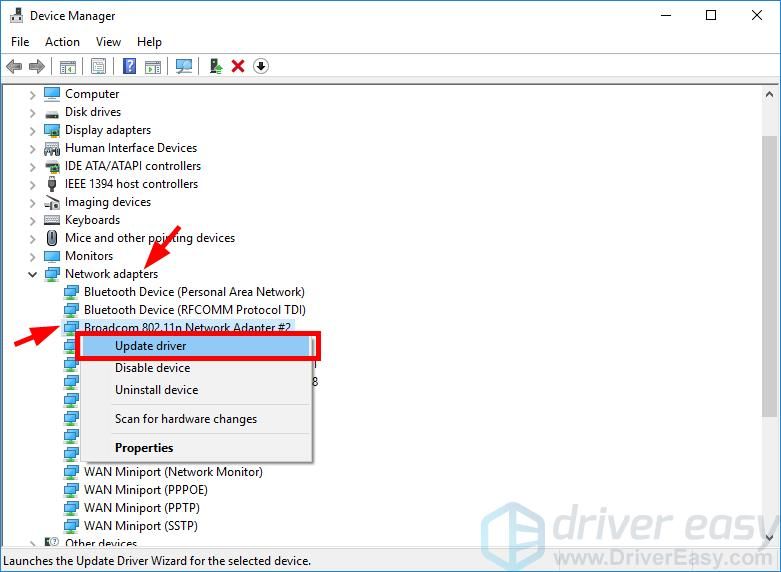
Task: Click the Properties sheet toolbar icon
Action: click(98, 67)
